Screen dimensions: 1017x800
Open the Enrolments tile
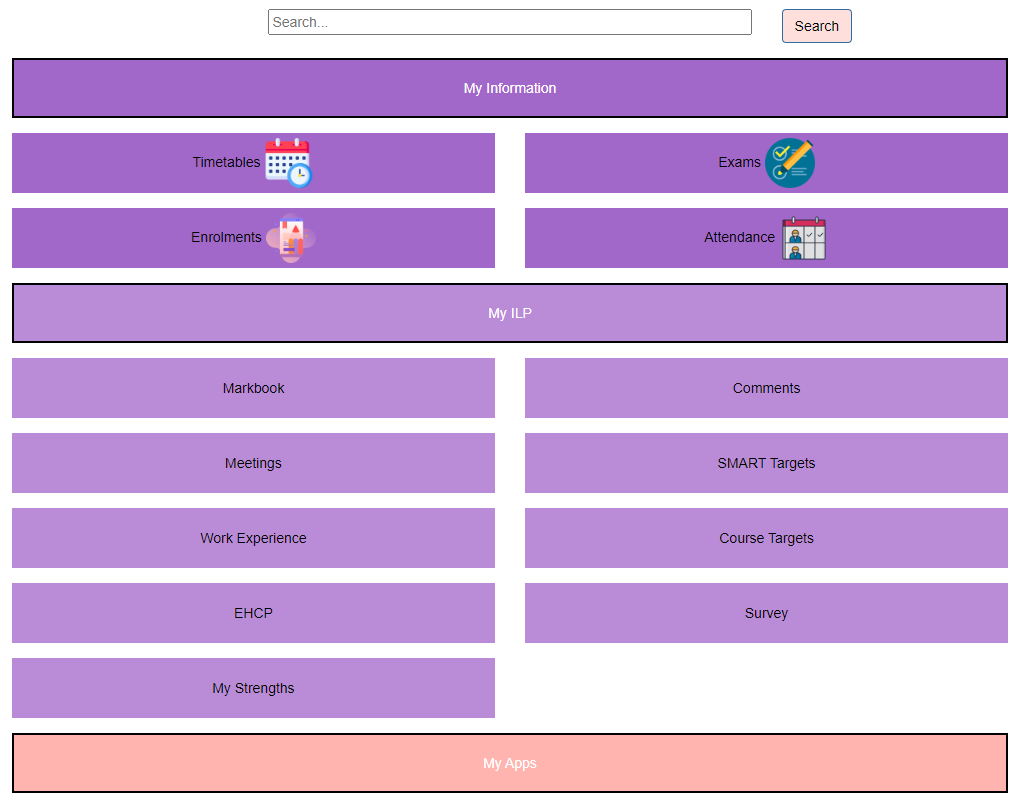pos(253,238)
